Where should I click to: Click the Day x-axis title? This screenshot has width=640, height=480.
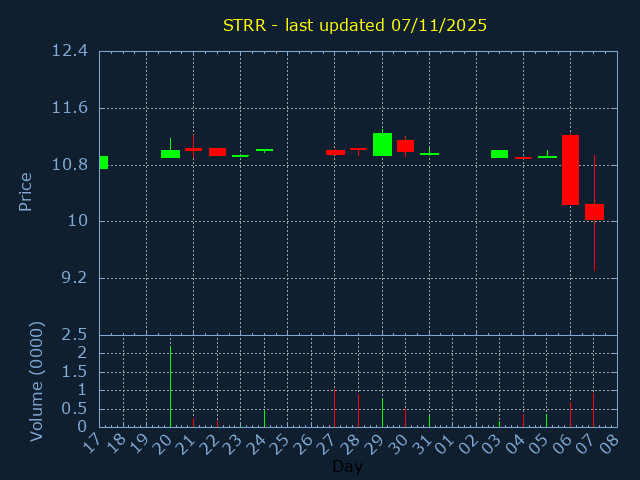click(347, 466)
